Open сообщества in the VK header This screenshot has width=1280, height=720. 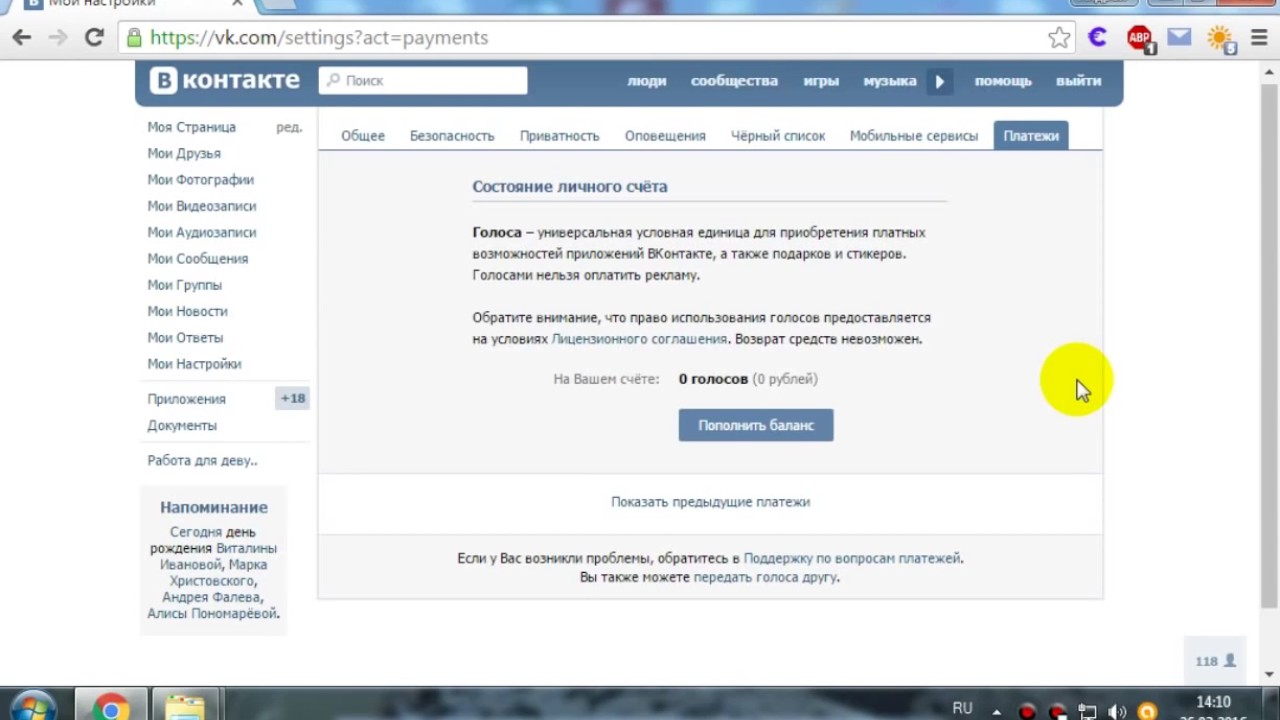point(734,81)
